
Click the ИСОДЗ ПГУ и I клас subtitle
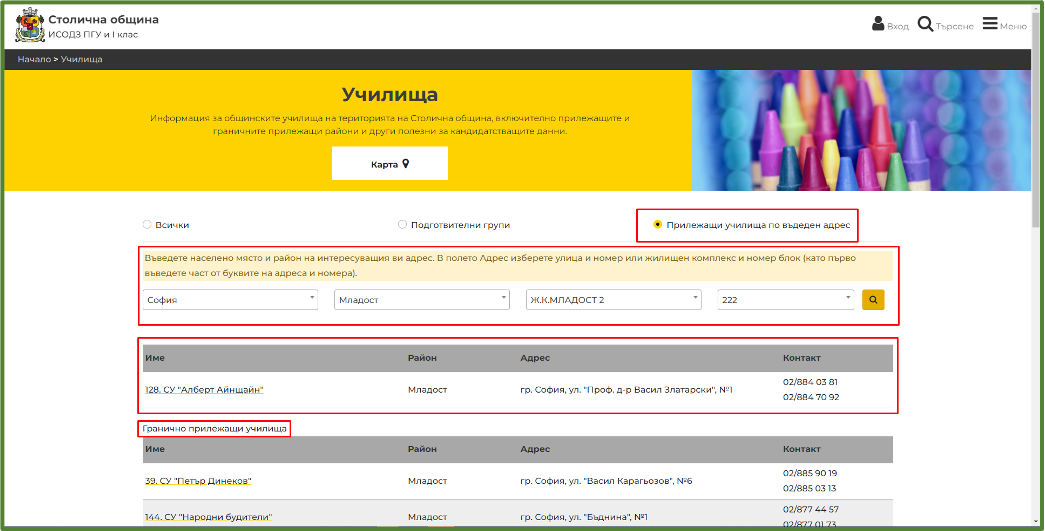(x=93, y=35)
